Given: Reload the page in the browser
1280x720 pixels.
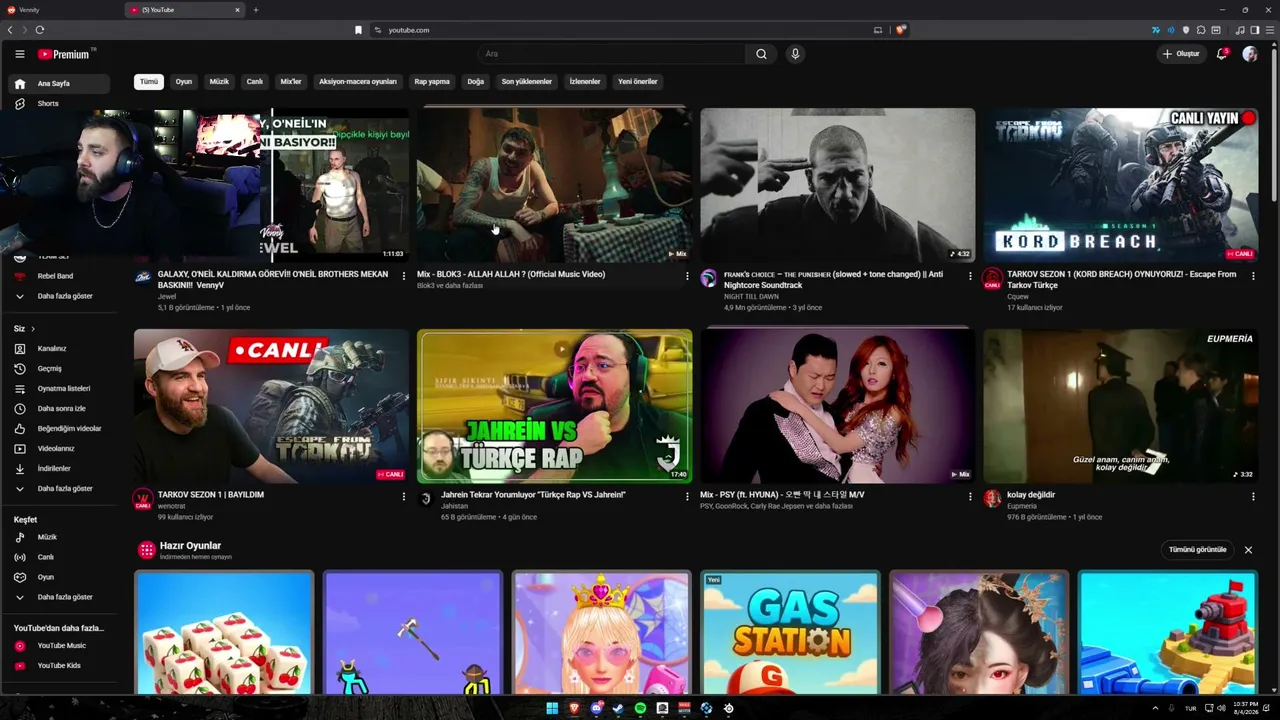Looking at the screenshot, I should [40, 30].
